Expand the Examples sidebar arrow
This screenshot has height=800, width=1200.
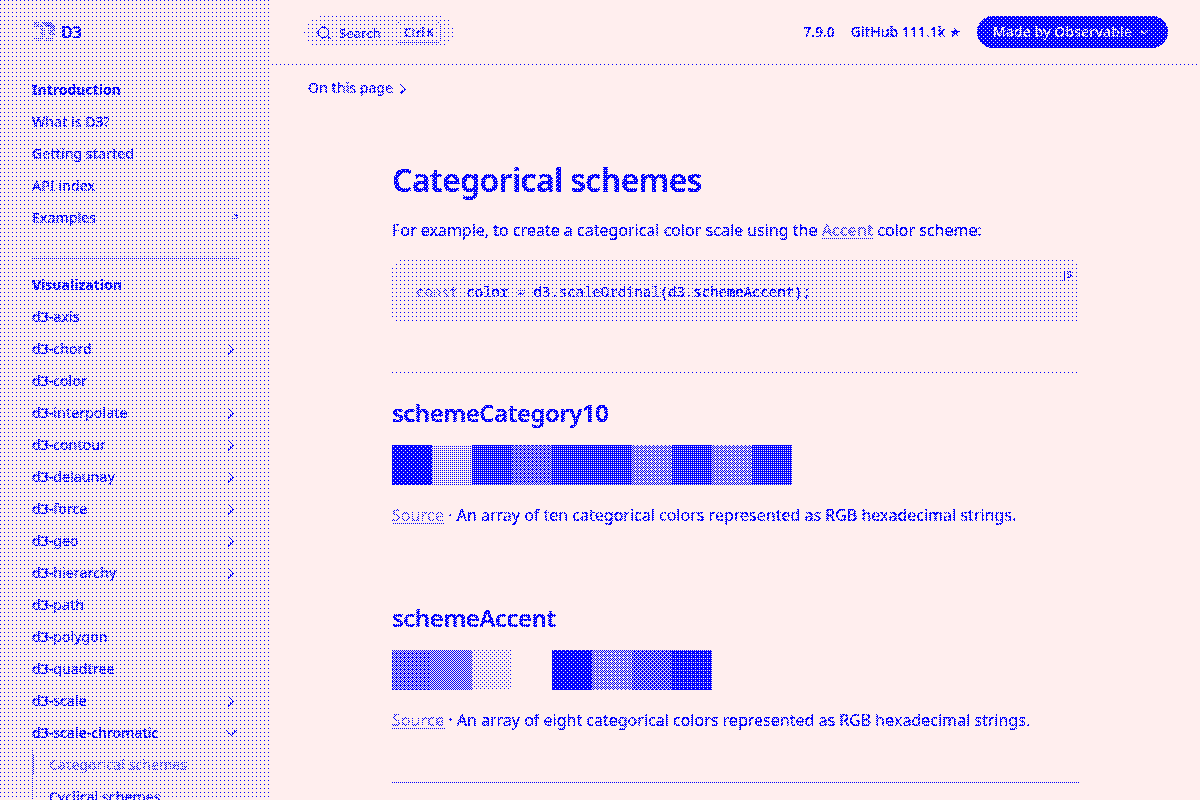point(235,217)
